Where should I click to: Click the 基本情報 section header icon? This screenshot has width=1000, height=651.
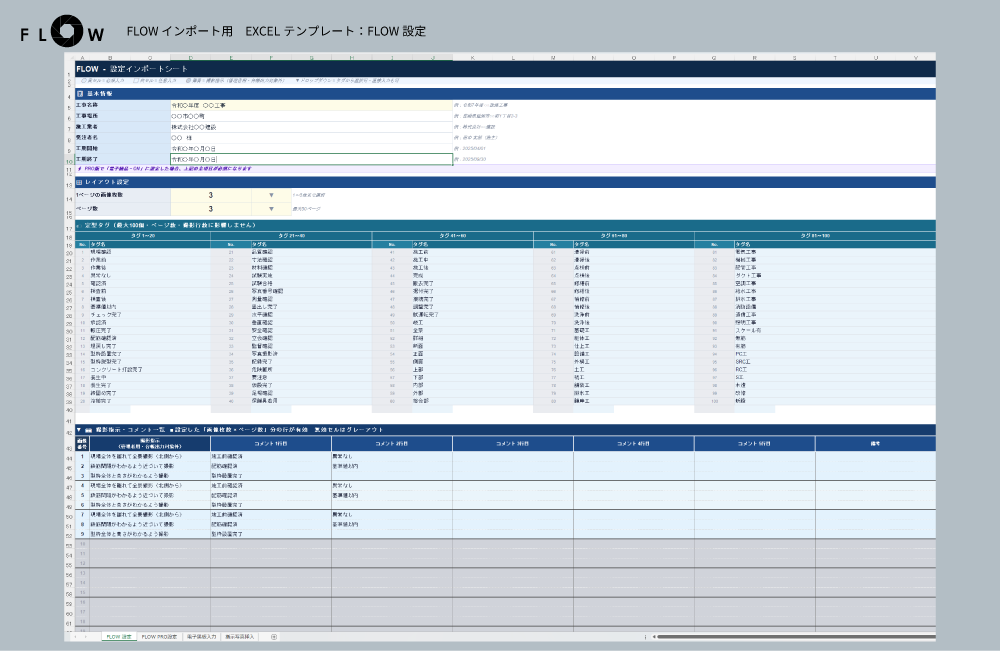point(80,94)
